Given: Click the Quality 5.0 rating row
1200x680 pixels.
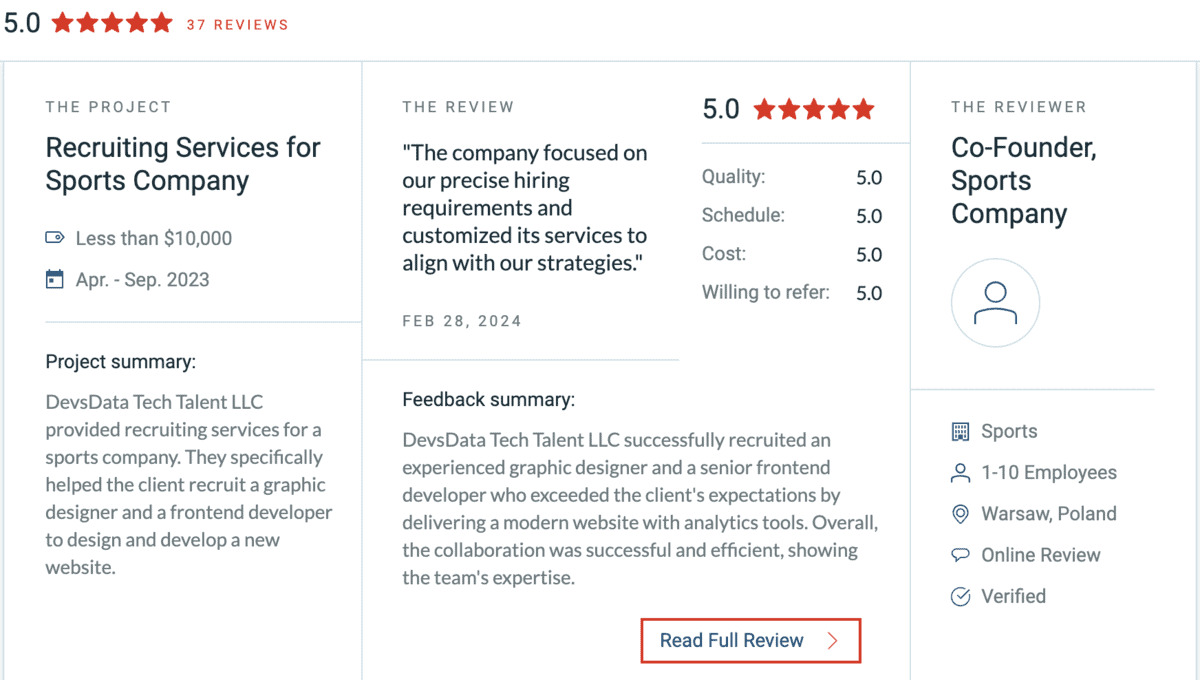Looking at the screenshot, I should click(792, 177).
